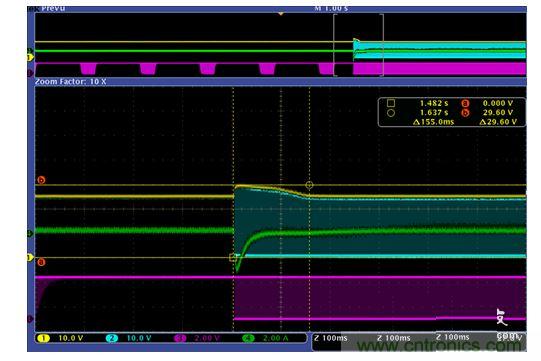Click the orange cursor 'b' marker on left

point(41,180)
